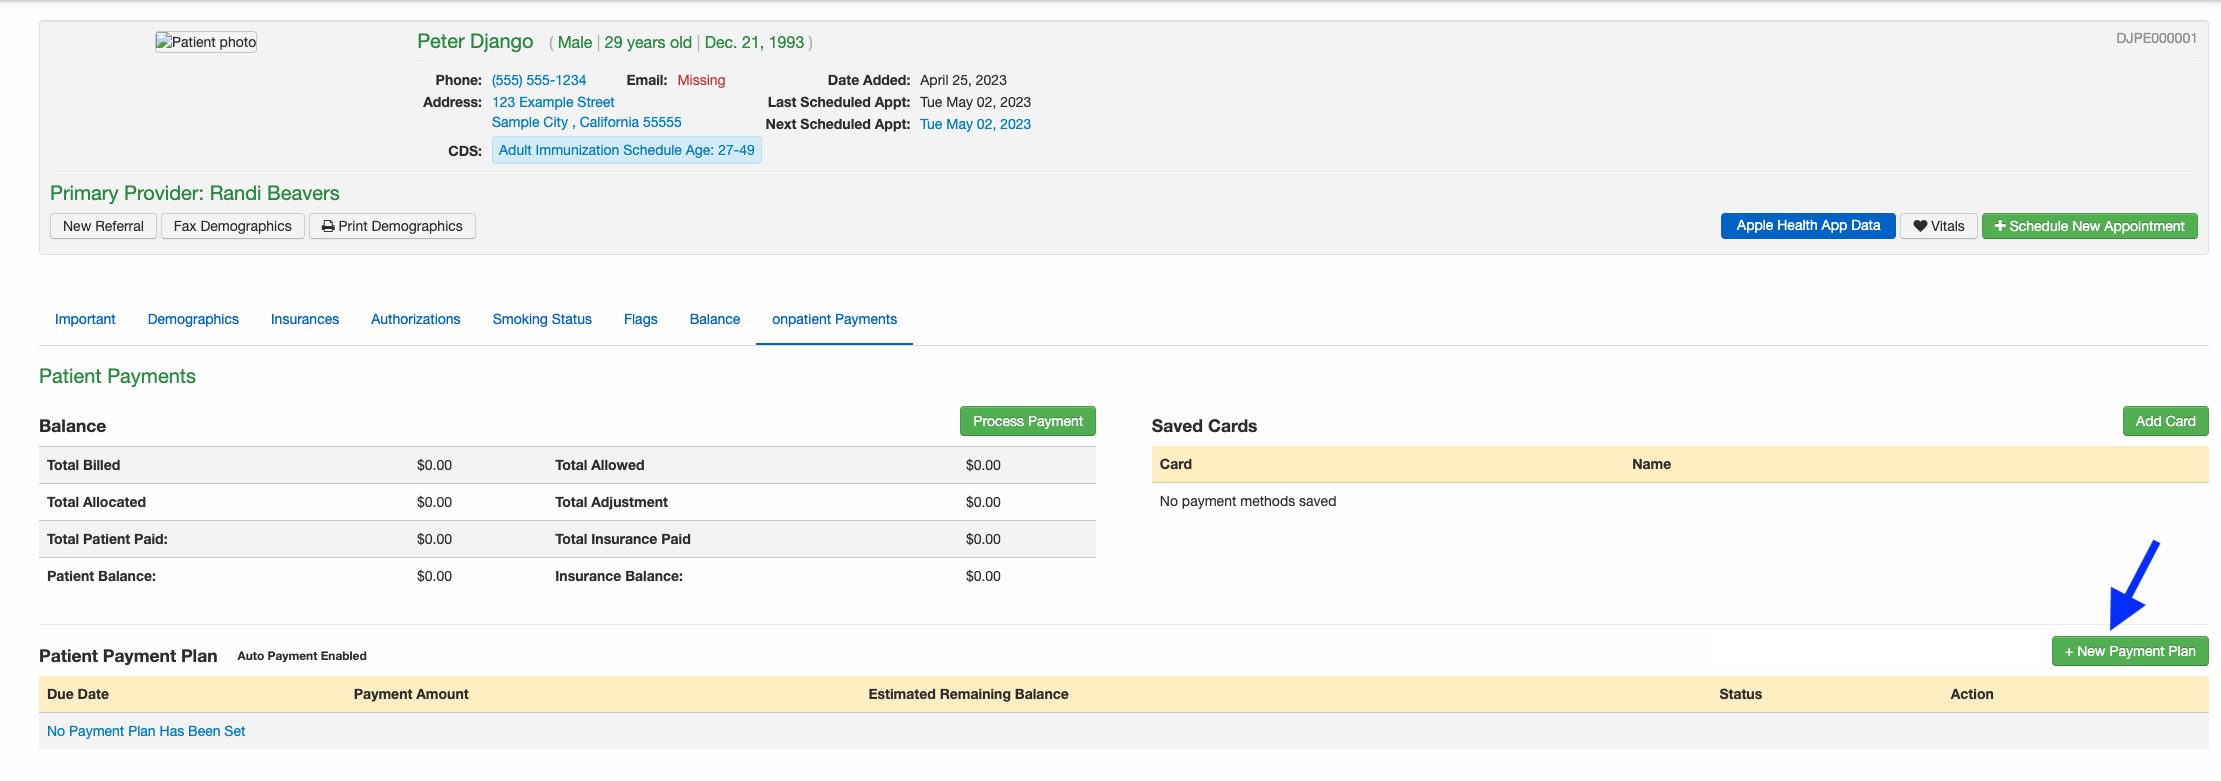Click the Peter Django patient name
Image resolution: width=2221 pixels, height=781 pixels.
[475, 41]
